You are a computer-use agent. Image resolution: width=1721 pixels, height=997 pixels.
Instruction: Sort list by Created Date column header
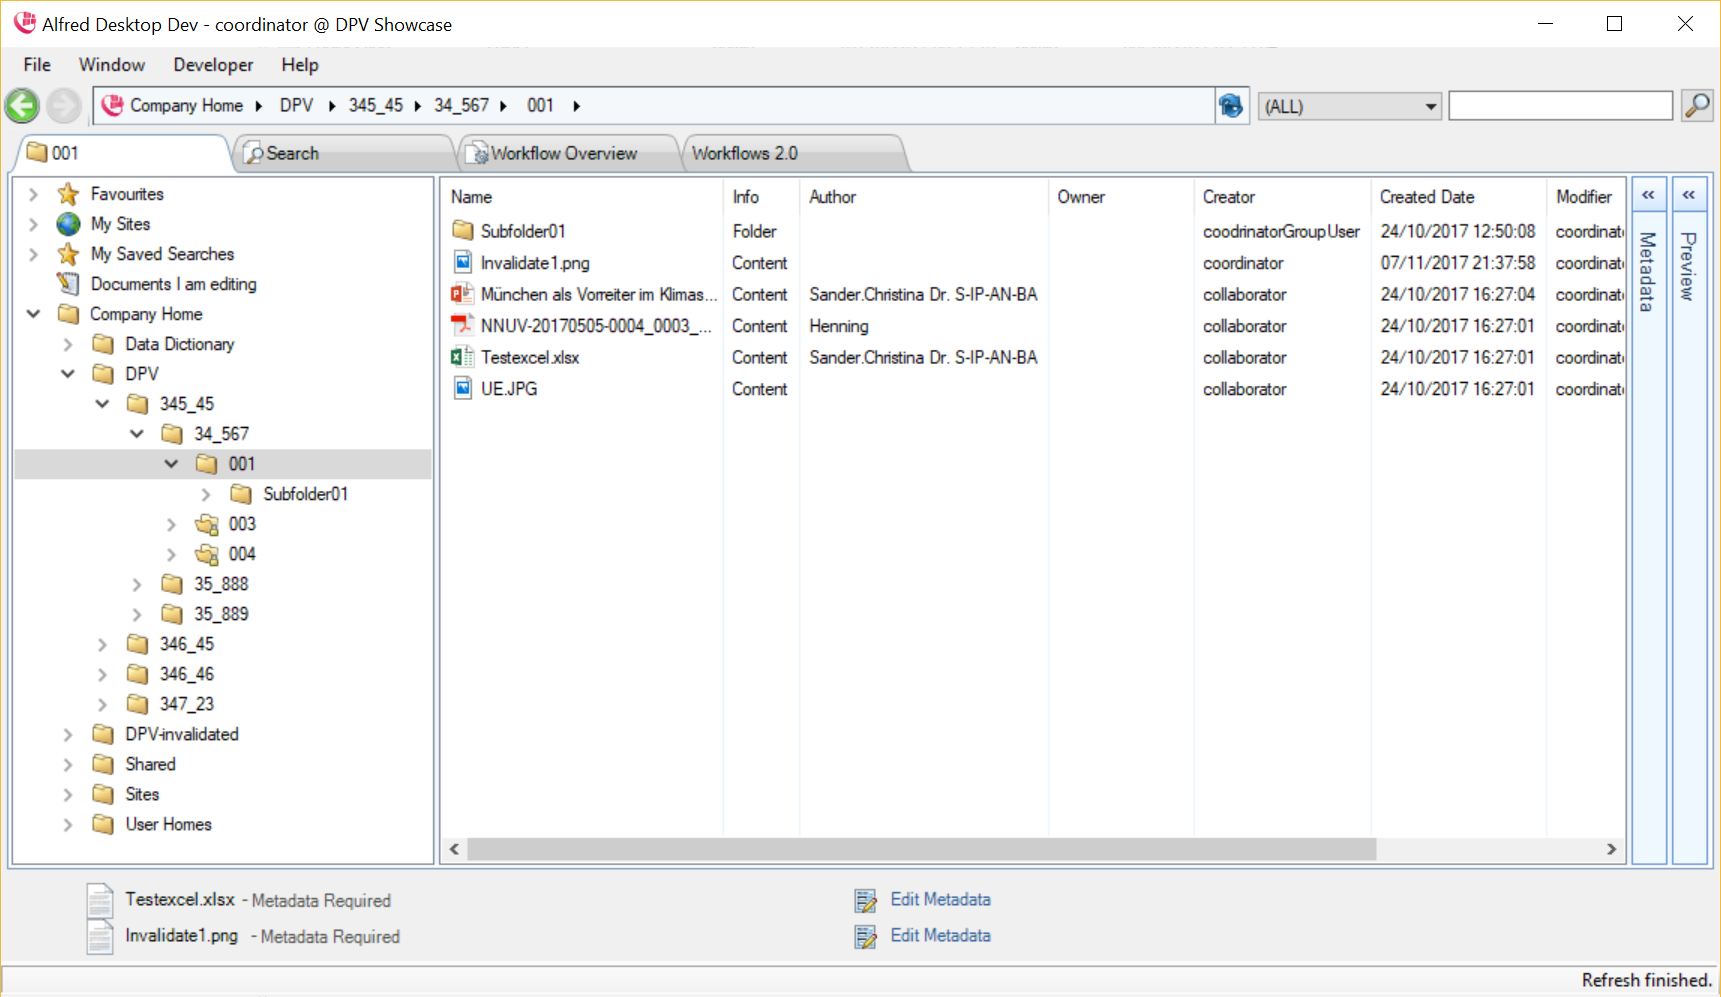[1427, 197]
